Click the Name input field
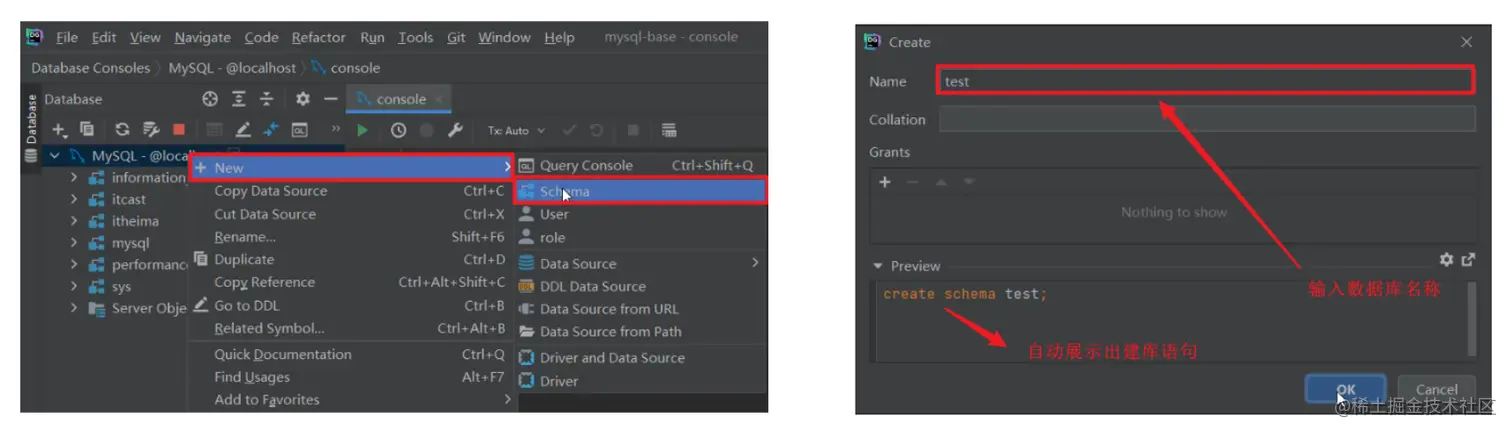This screenshot has height=433, width=1512. 1206,82
